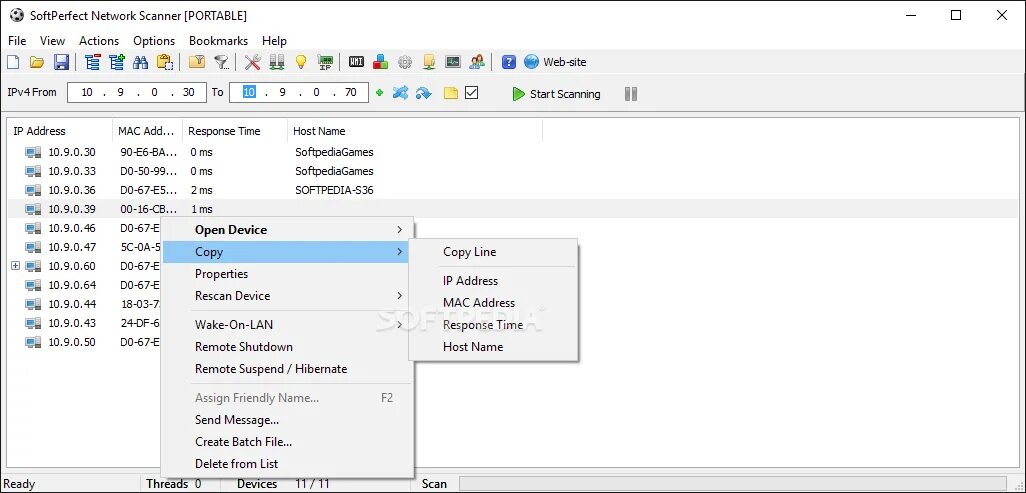The image size is (1026, 493).
Task: Click the blue shuffle arrows icon
Action: click(400, 93)
